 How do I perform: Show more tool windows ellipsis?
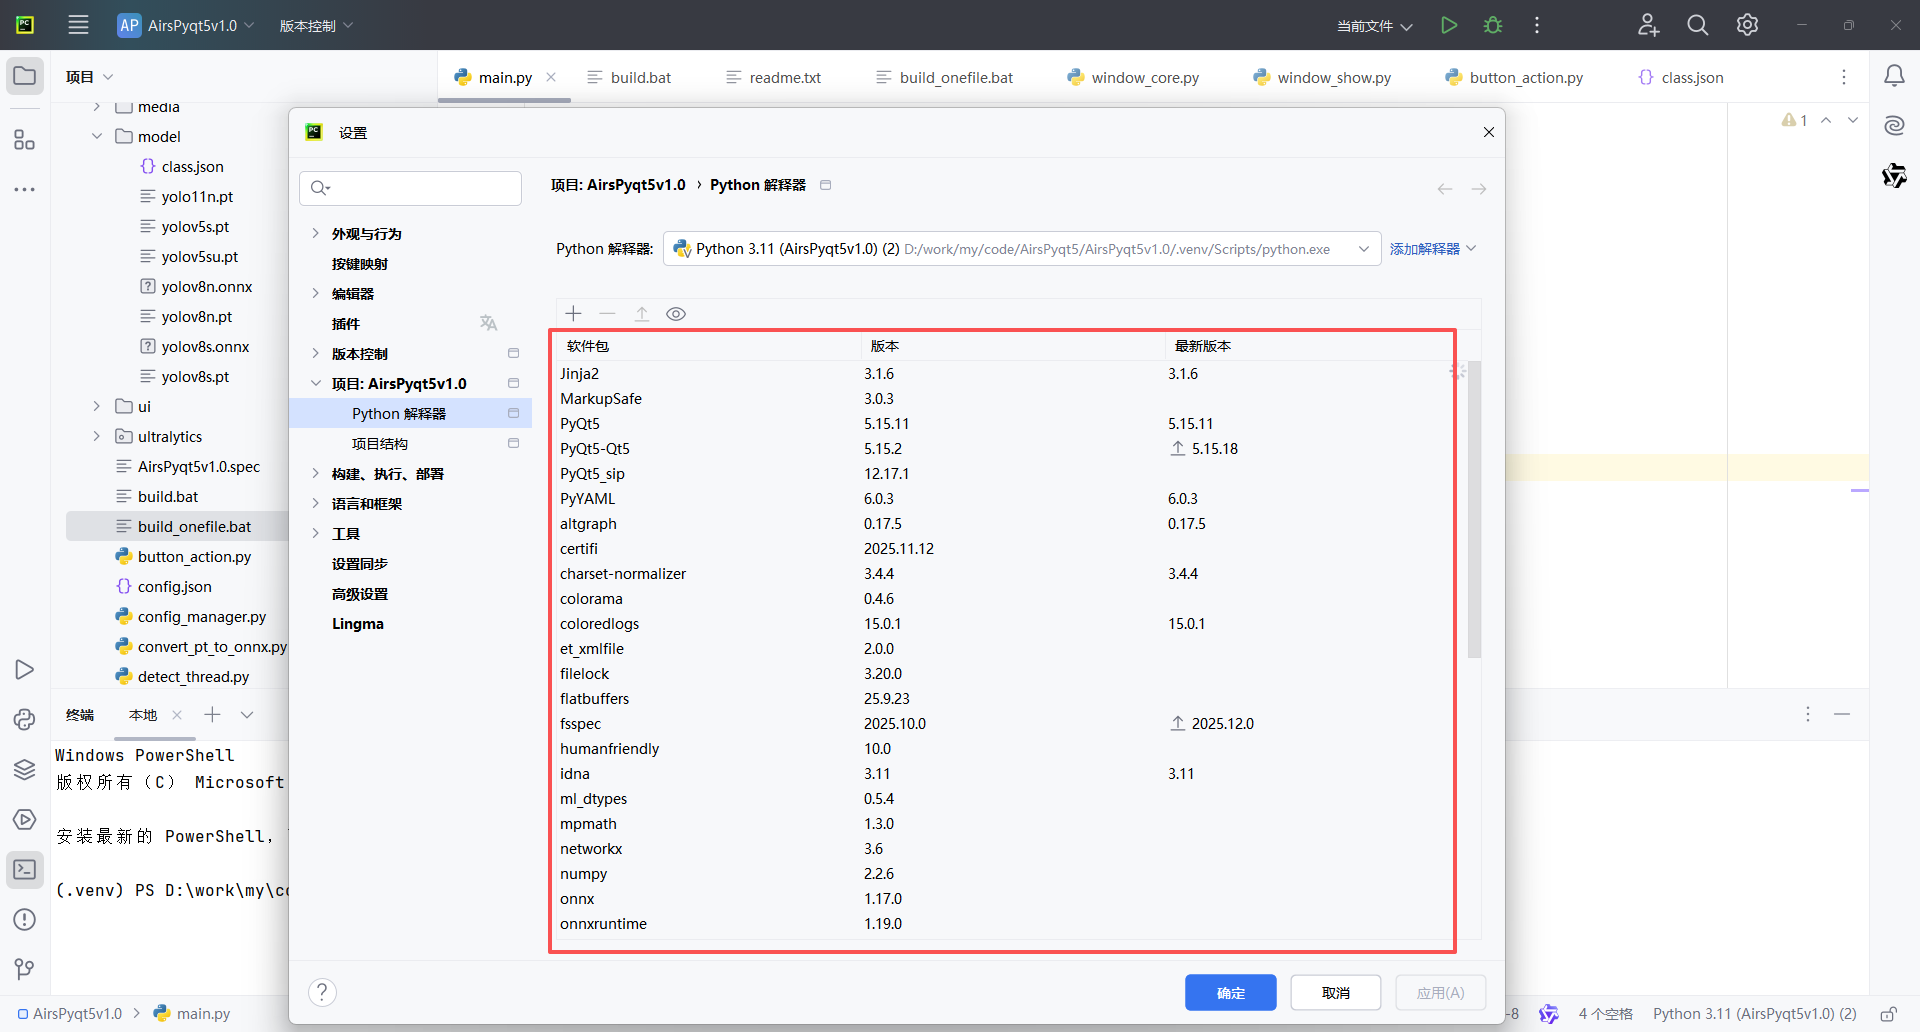point(25,189)
